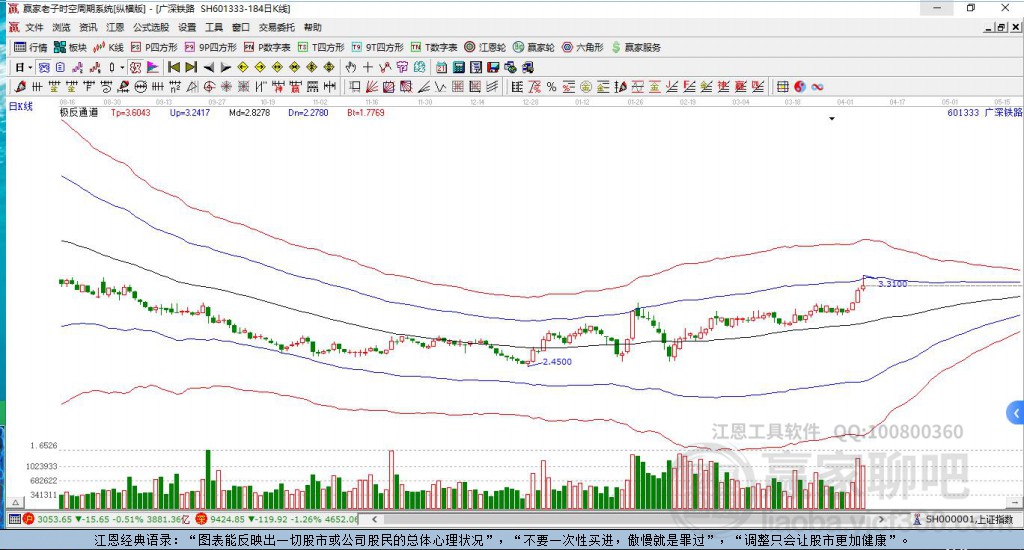Click the pink flag icon

(x=152, y=67)
